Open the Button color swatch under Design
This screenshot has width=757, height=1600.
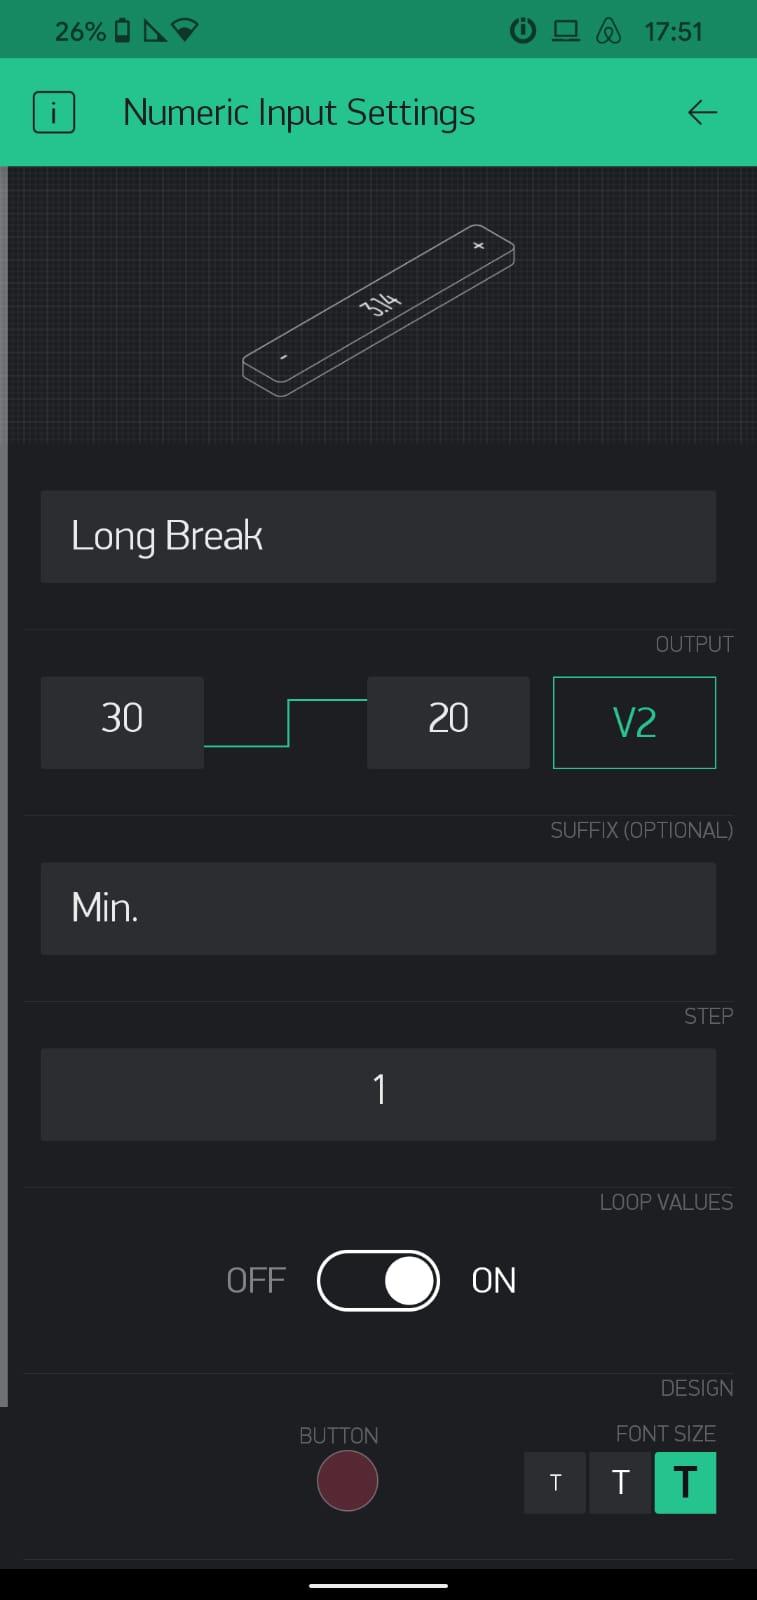347,1481
